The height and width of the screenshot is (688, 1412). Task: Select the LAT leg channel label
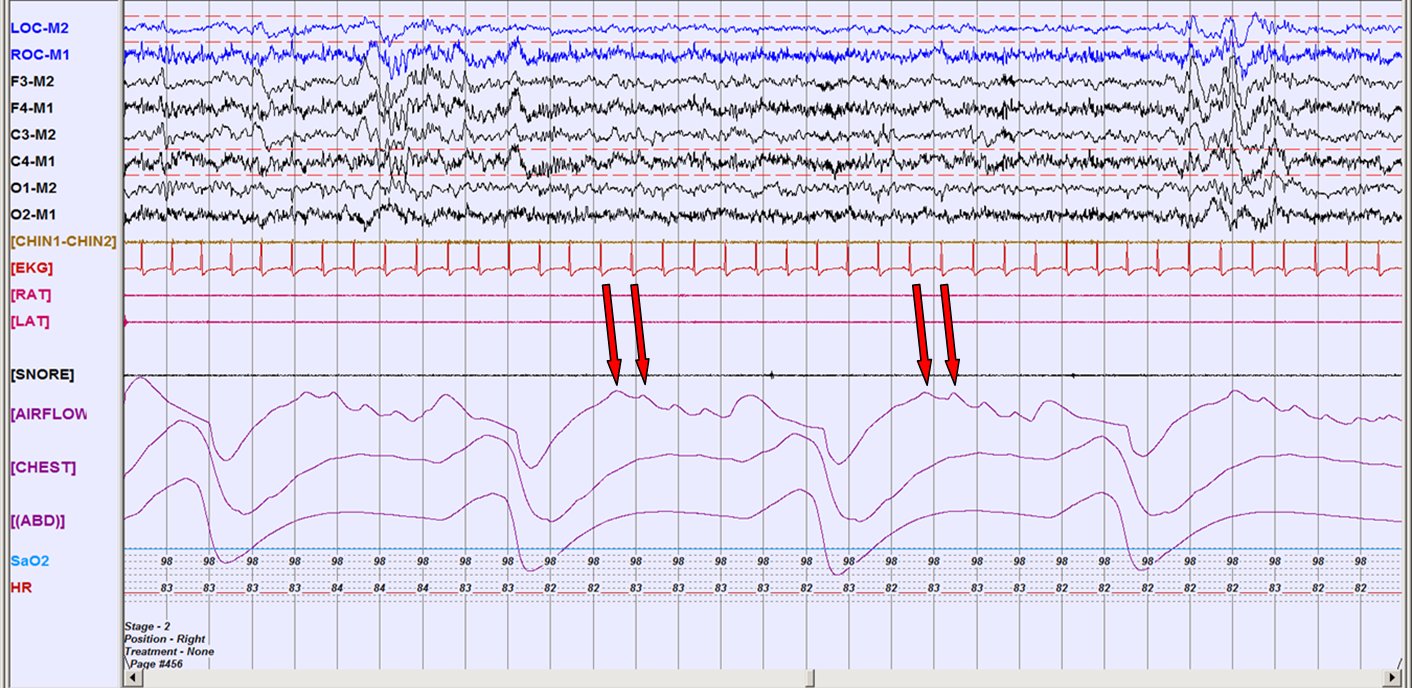tap(30, 321)
